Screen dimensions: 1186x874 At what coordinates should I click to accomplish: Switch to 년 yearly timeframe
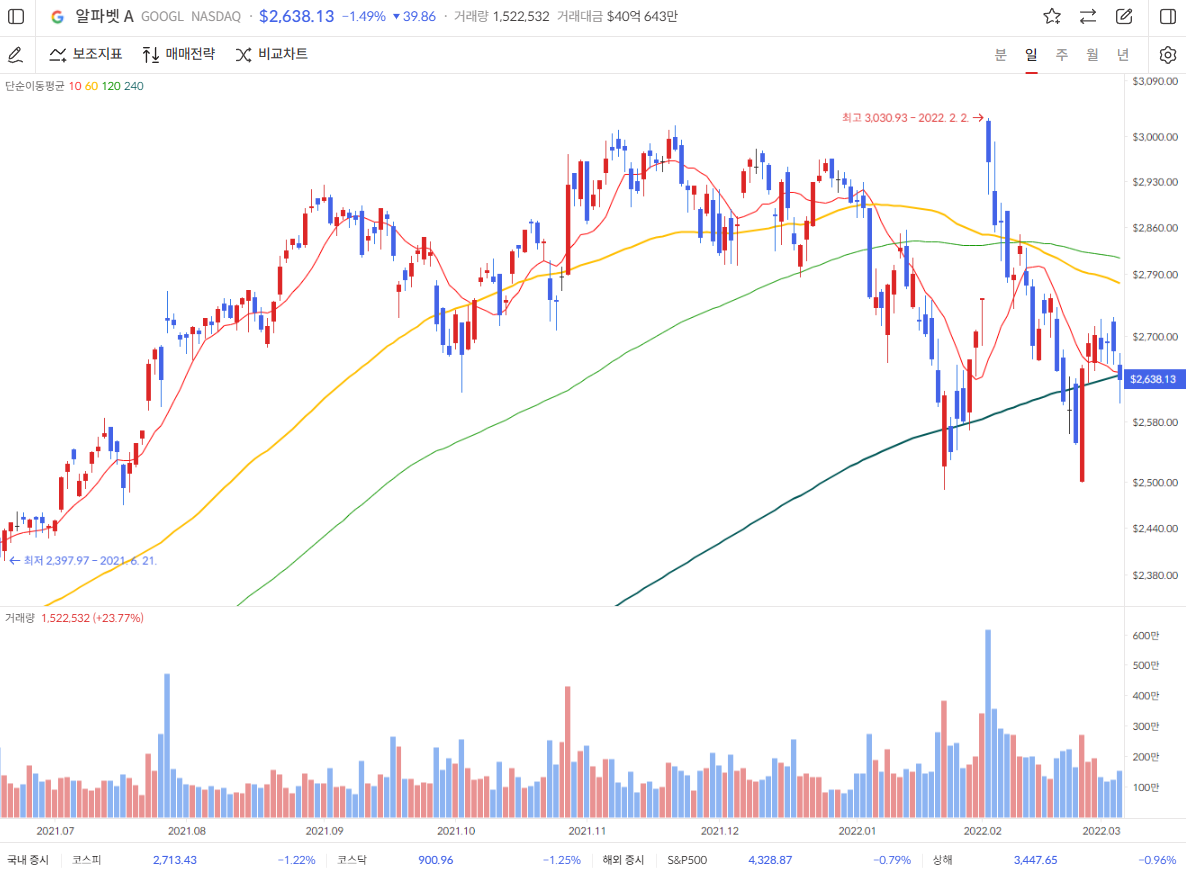[x=1123, y=54]
